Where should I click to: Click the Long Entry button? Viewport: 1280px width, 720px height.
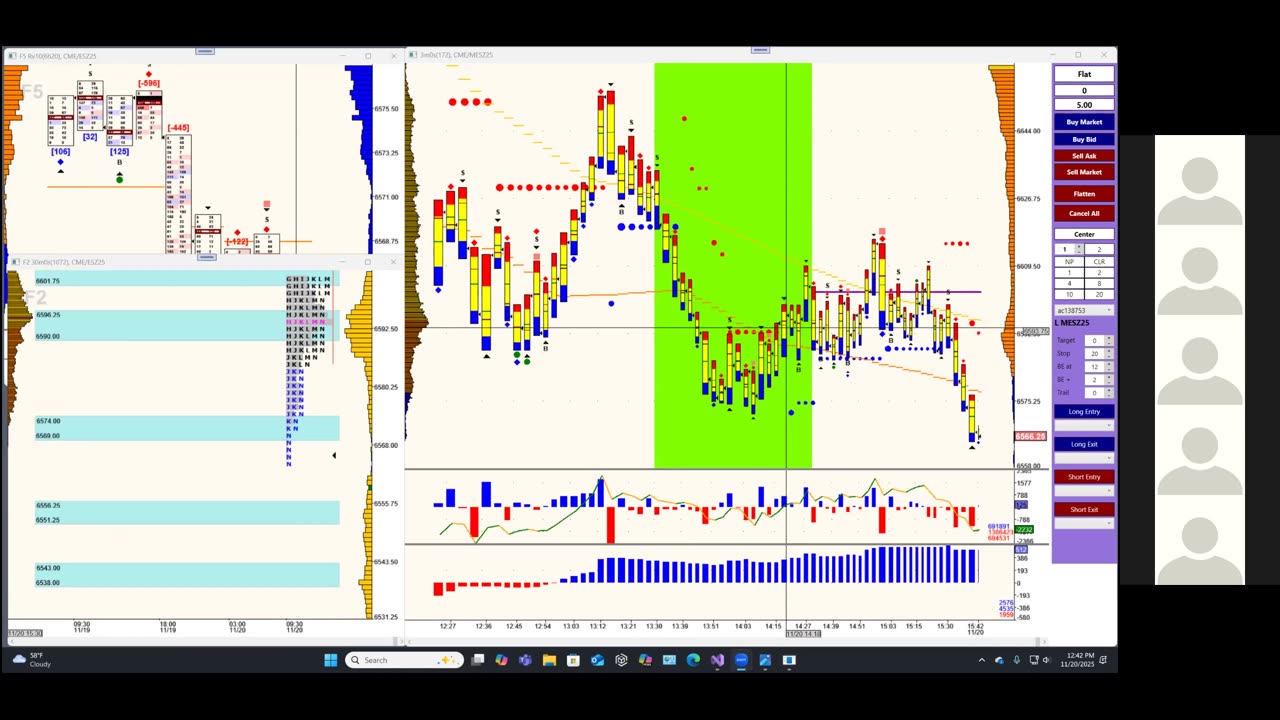pos(1084,411)
